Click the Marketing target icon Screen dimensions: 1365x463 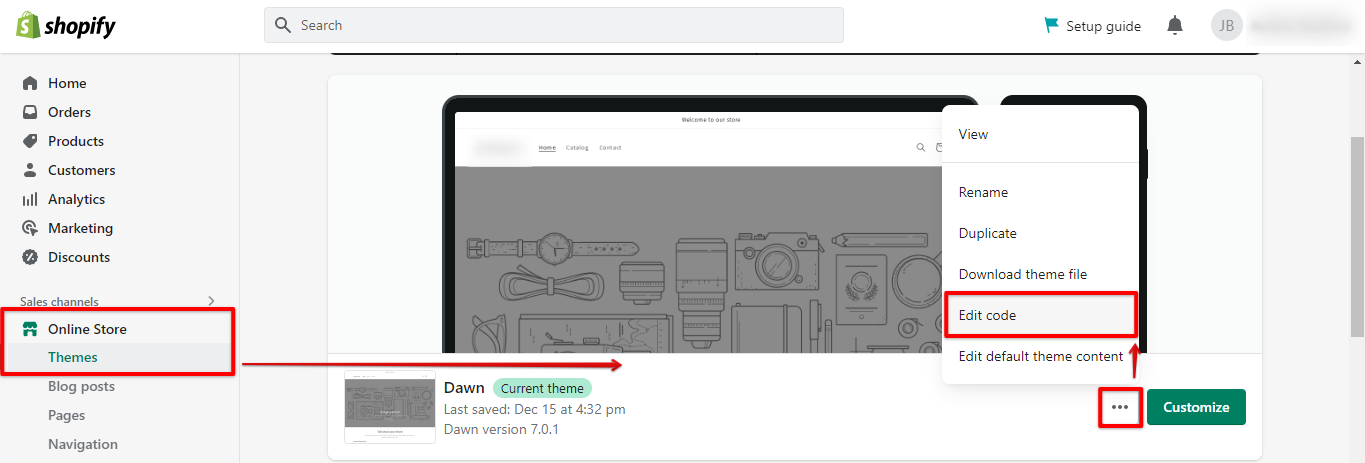(30, 228)
